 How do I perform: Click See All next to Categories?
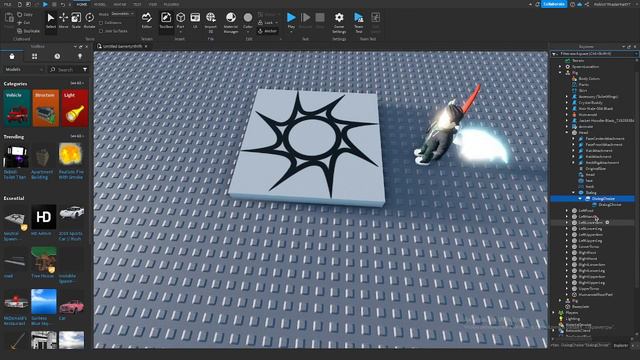click(x=77, y=83)
